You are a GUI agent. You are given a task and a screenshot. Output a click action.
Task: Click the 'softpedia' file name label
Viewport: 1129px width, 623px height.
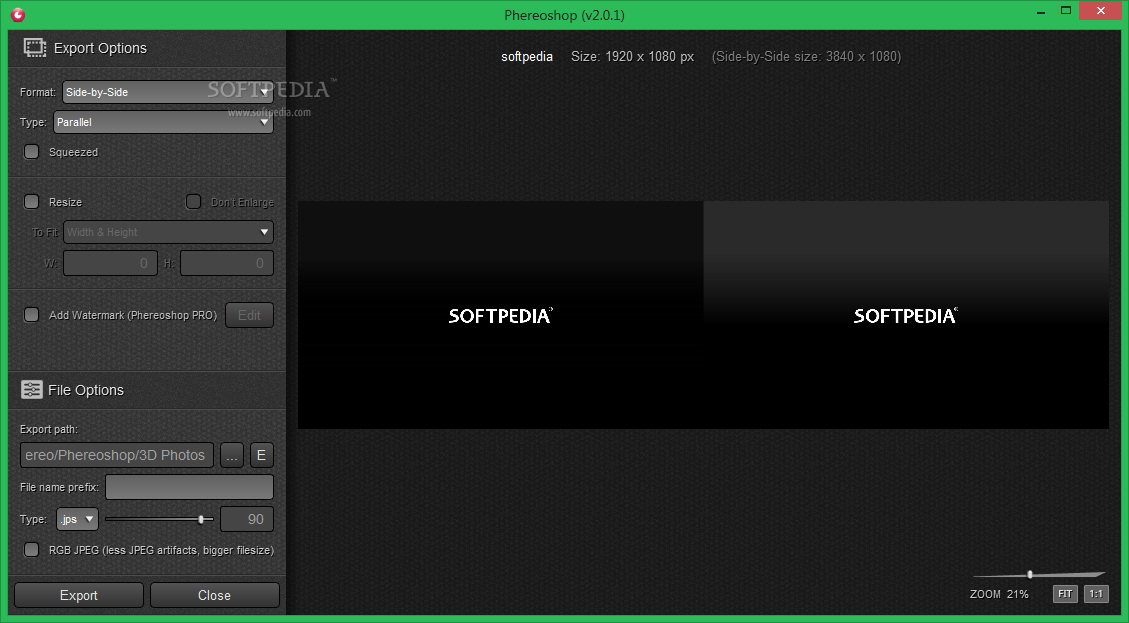point(527,56)
